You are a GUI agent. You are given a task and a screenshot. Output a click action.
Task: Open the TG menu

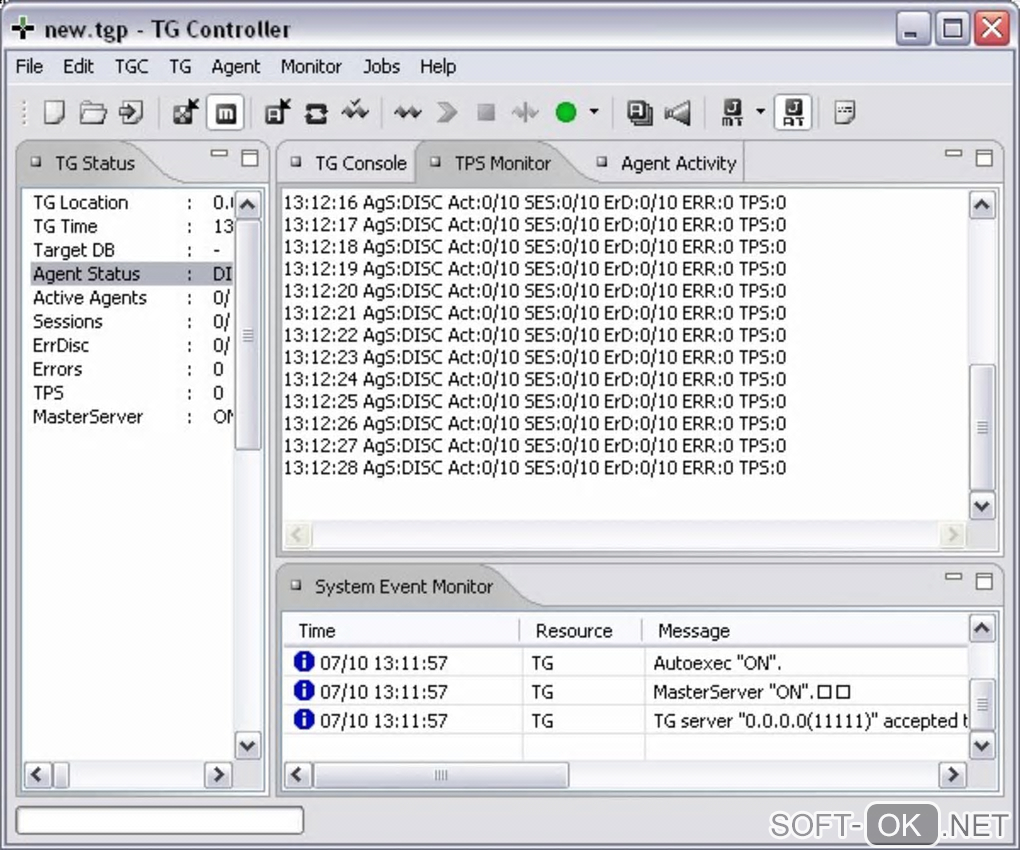click(x=180, y=66)
